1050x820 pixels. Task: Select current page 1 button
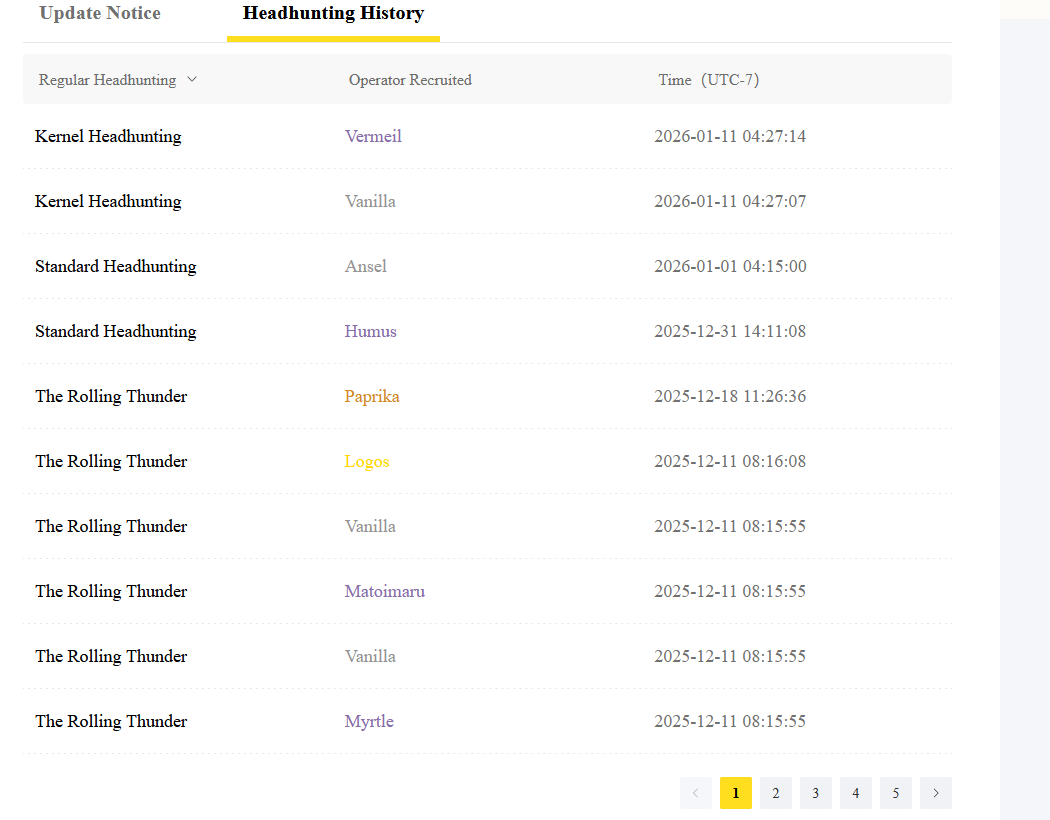coord(735,793)
